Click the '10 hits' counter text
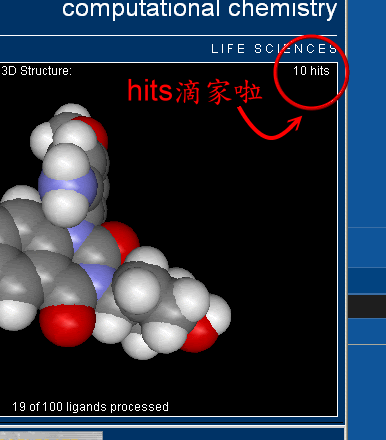386x440 pixels. click(x=311, y=71)
